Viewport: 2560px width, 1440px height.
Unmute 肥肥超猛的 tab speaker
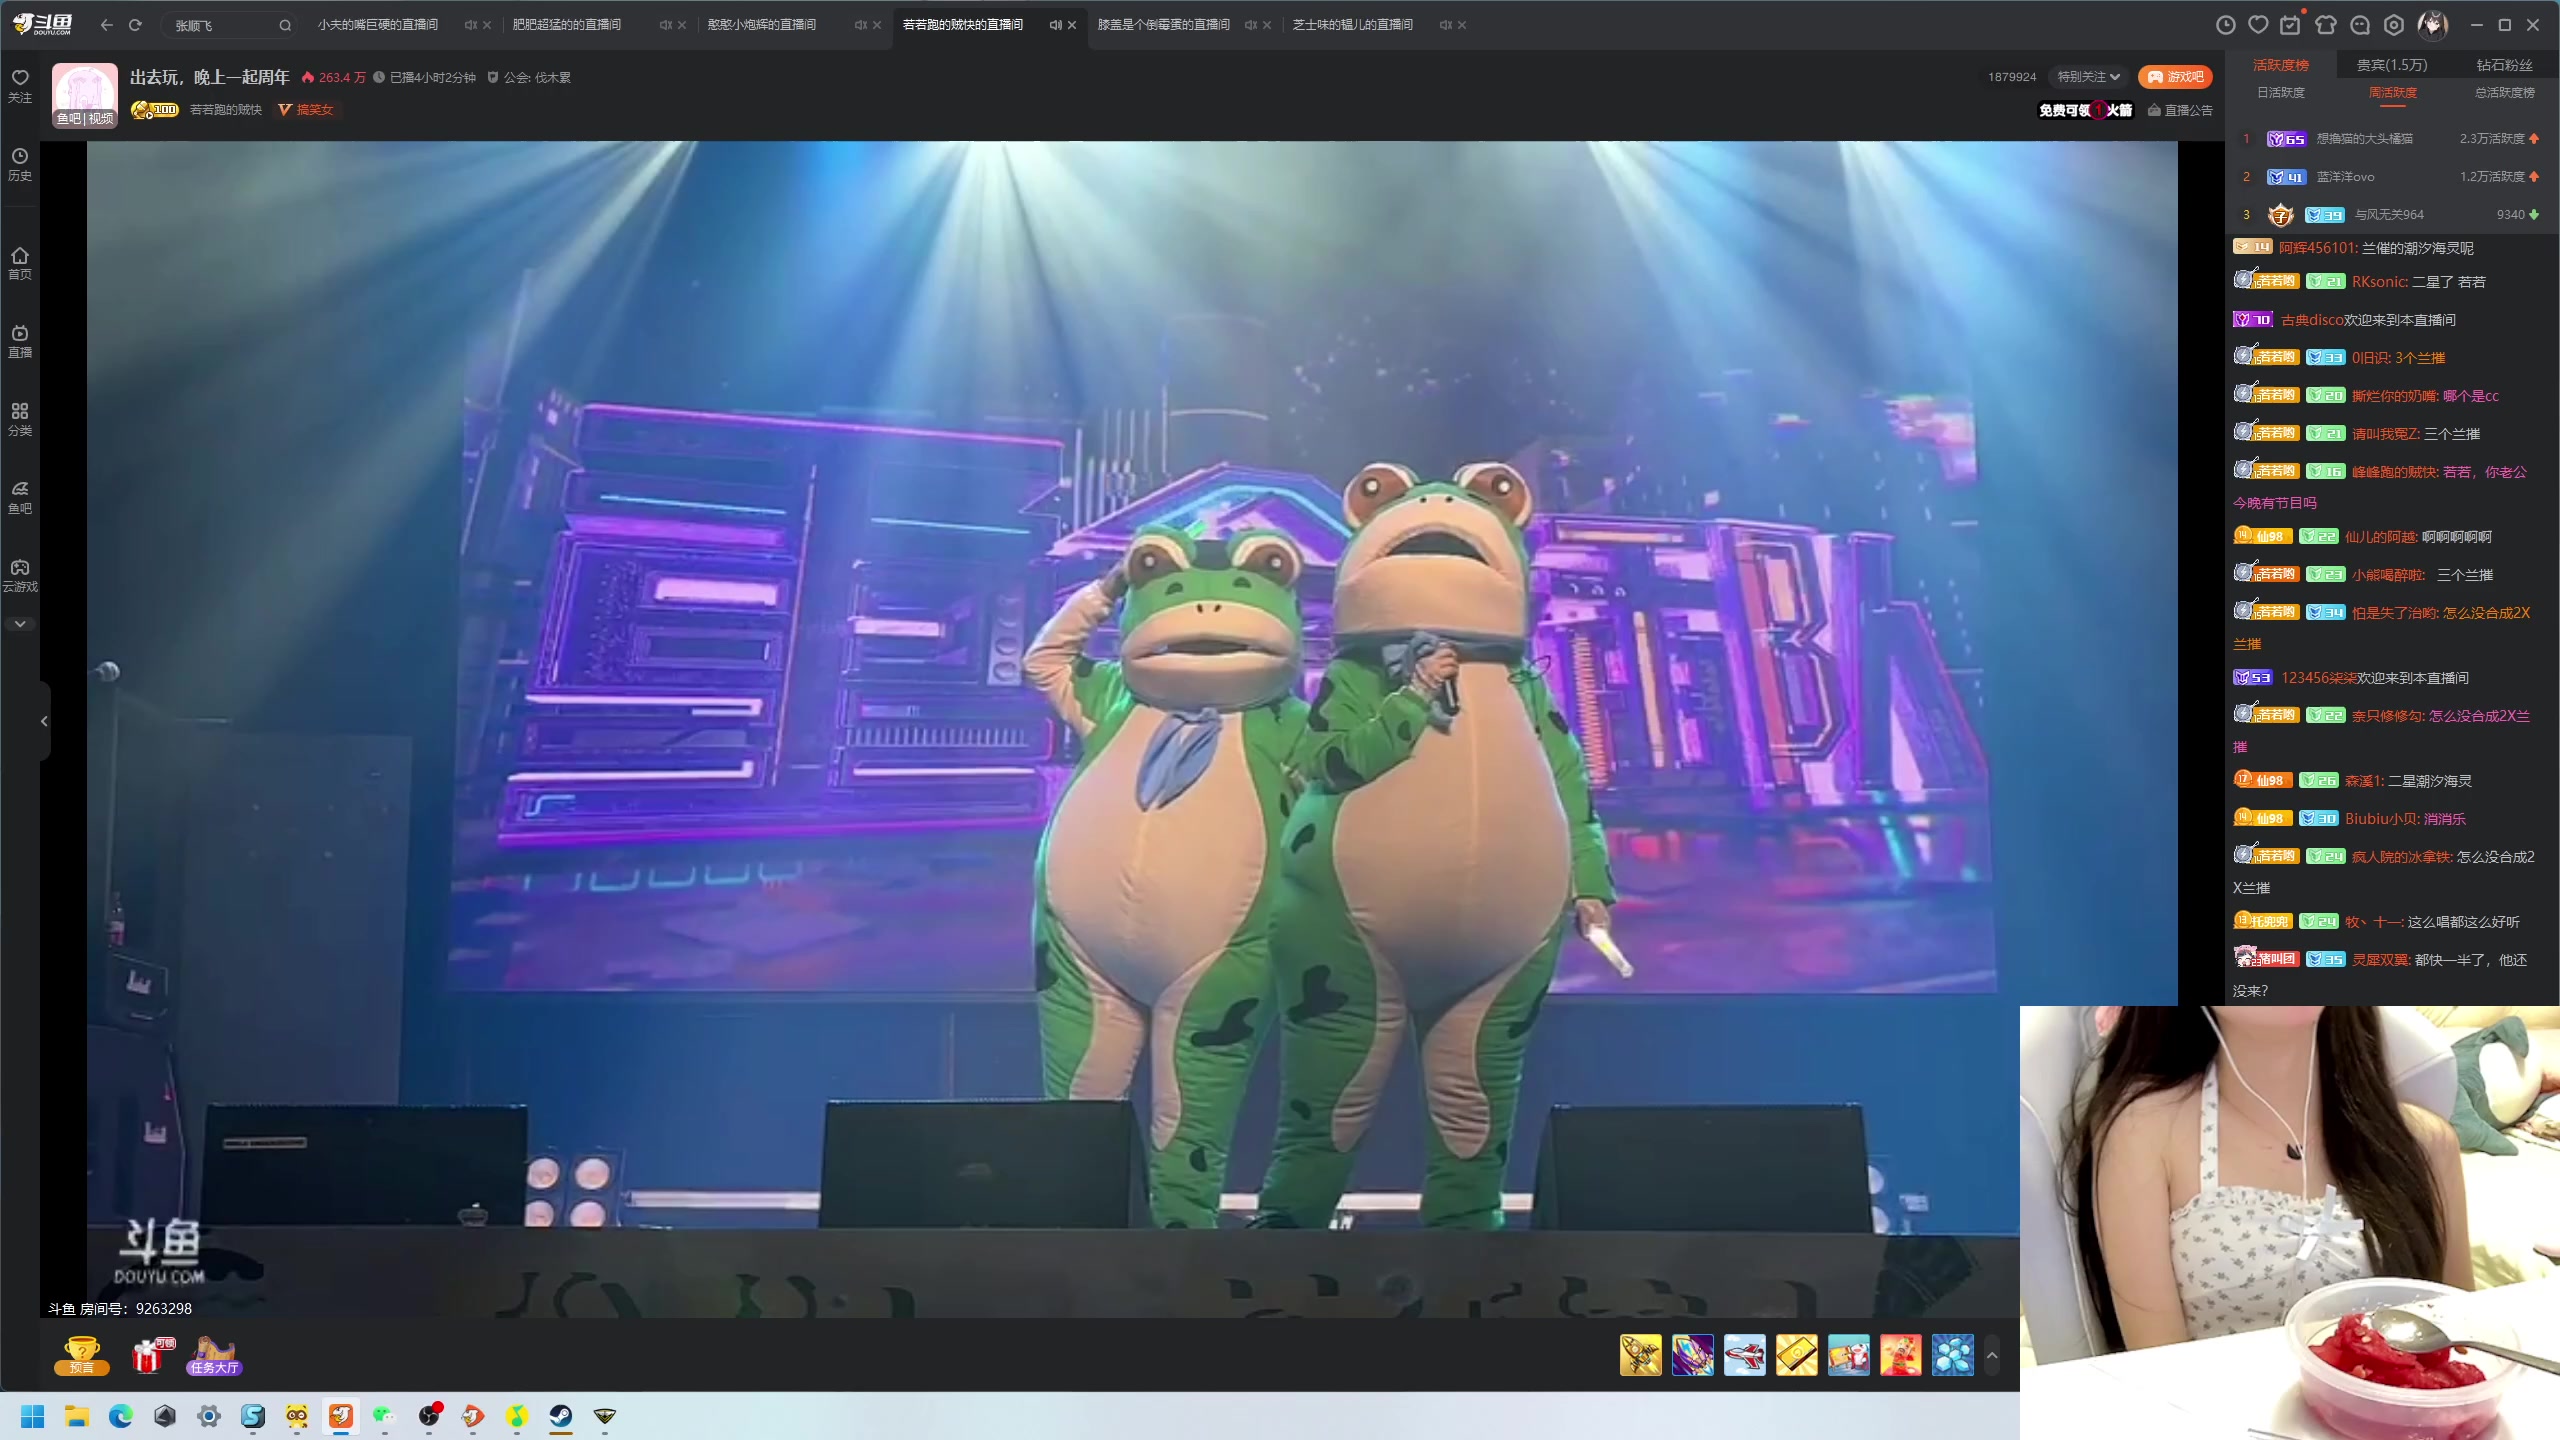click(665, 25)
